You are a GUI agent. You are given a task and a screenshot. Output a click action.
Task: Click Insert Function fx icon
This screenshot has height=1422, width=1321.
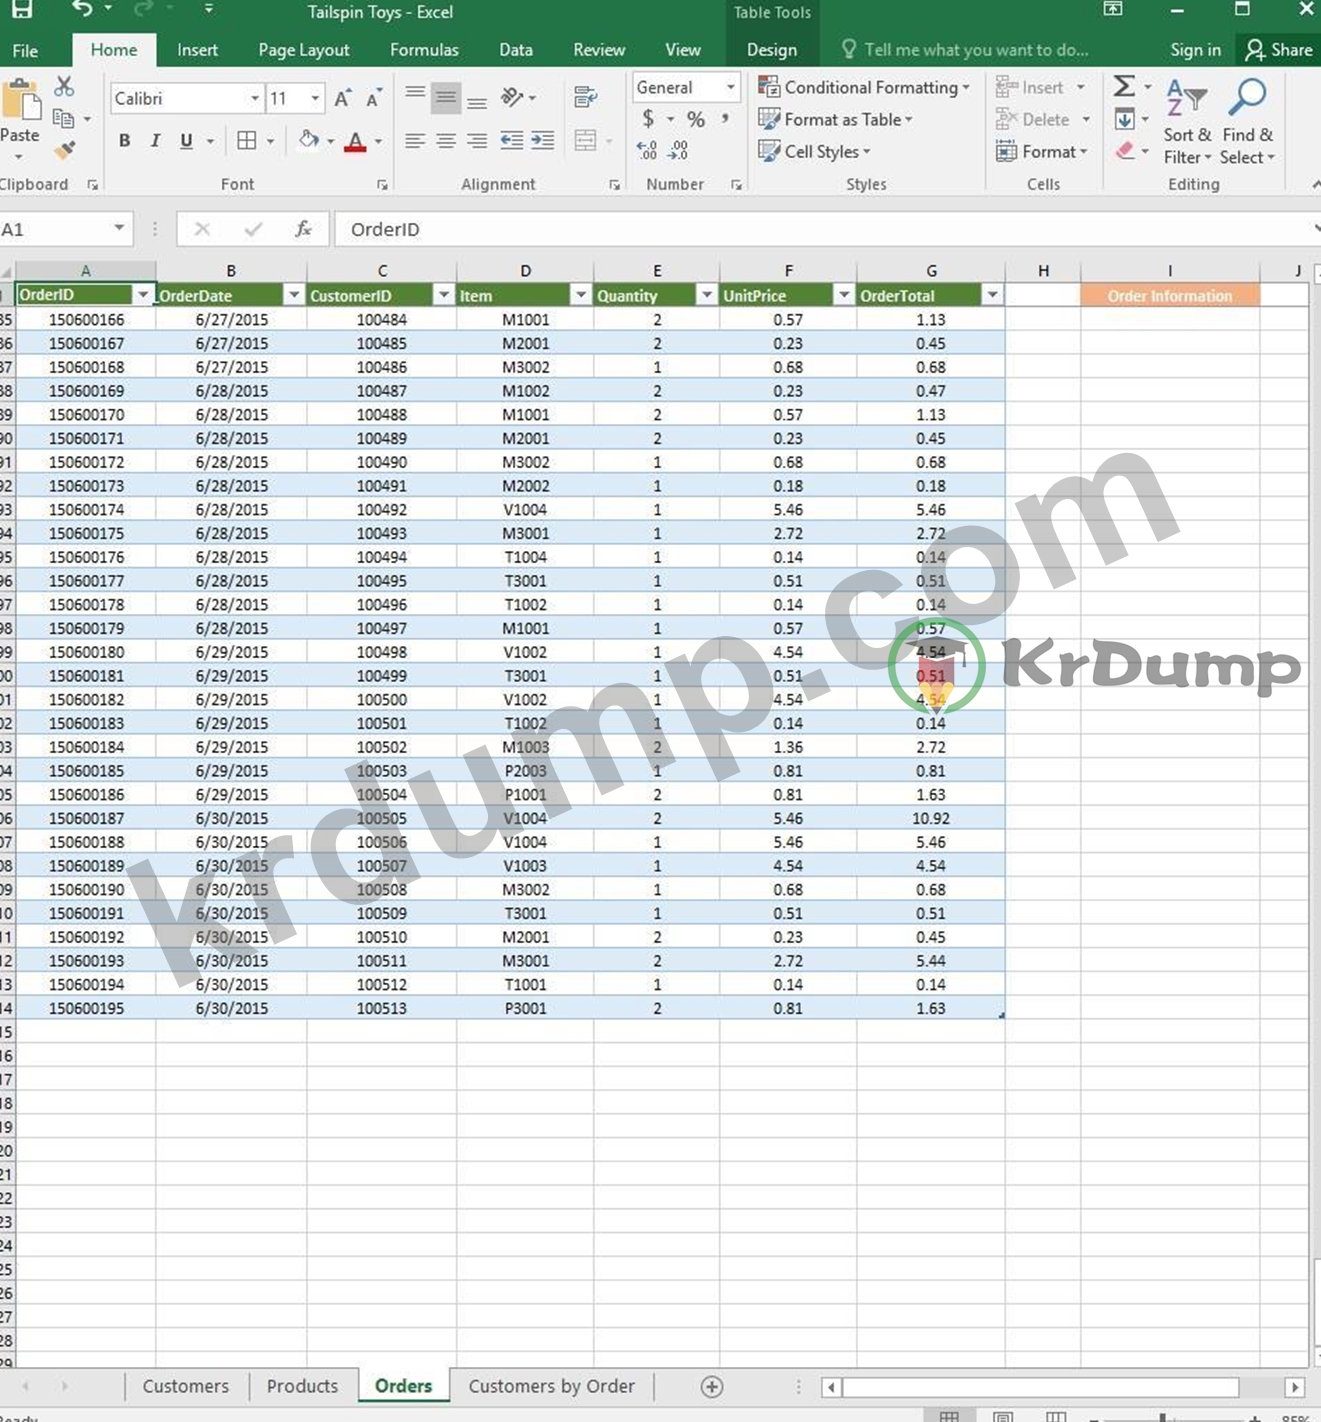[303, 229]
